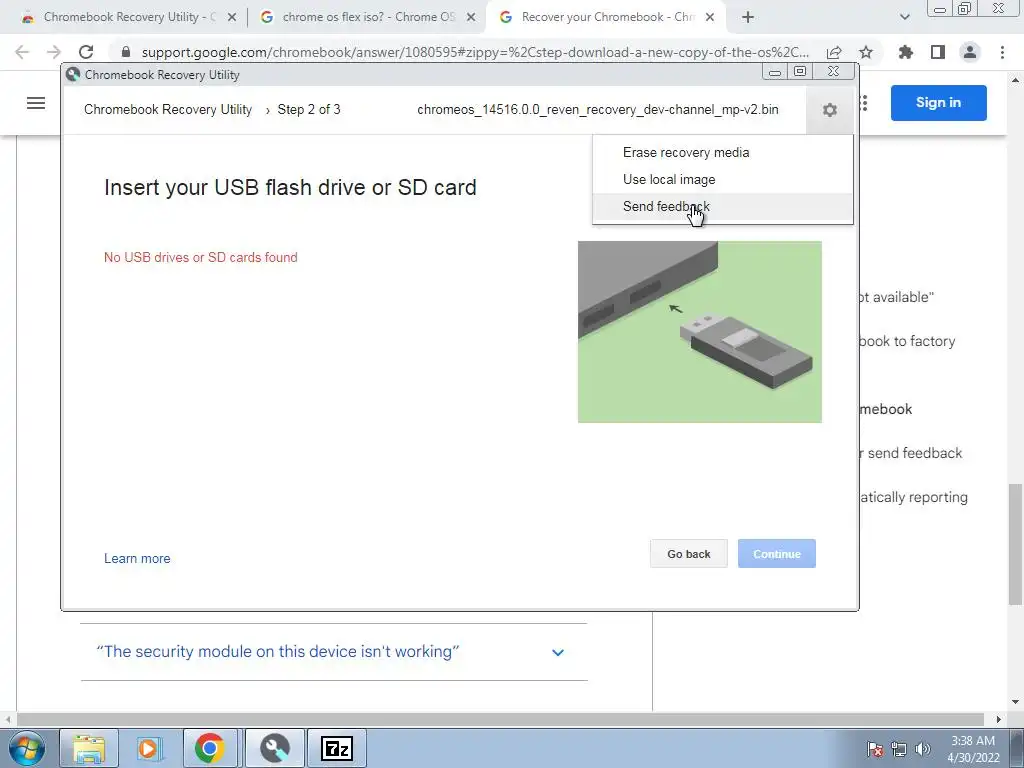Open Windows Explorer from the taskbar

tap(89, 748)
